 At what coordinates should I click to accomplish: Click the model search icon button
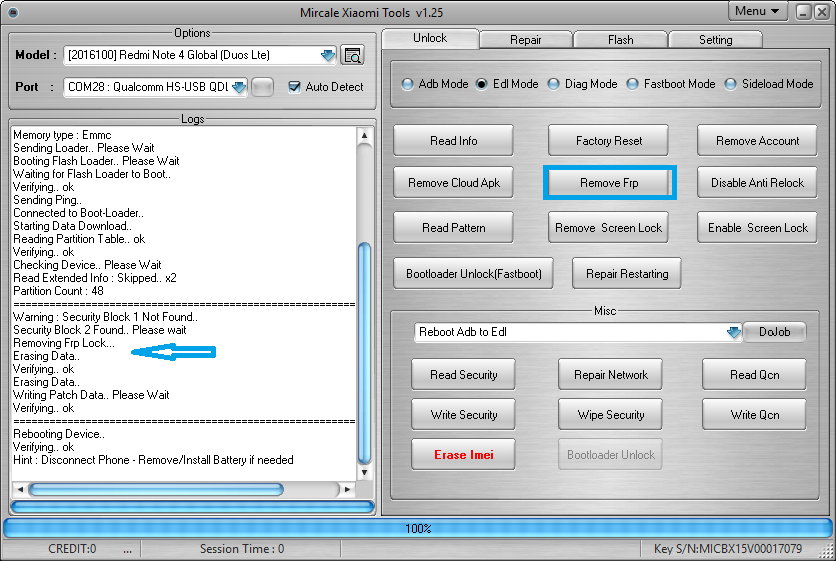[352, 55]
